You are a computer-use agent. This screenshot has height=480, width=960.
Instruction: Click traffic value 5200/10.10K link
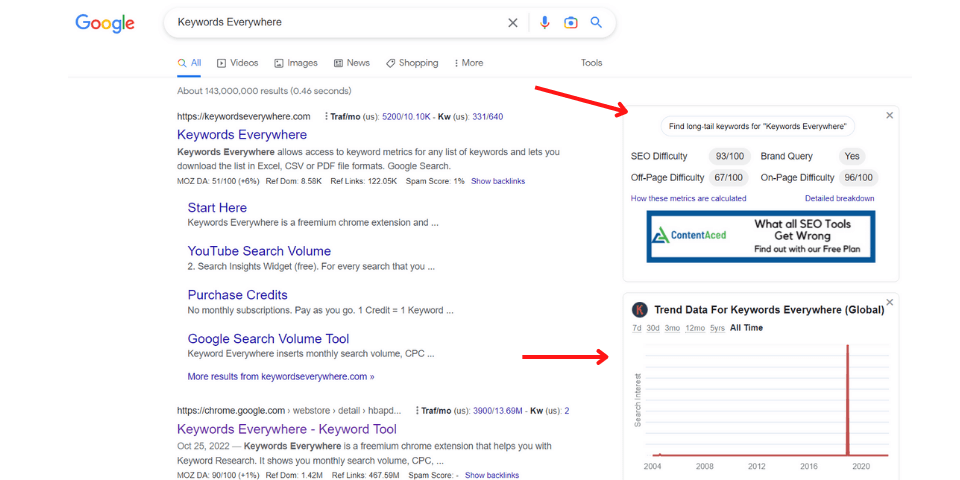tap(408, 116)
